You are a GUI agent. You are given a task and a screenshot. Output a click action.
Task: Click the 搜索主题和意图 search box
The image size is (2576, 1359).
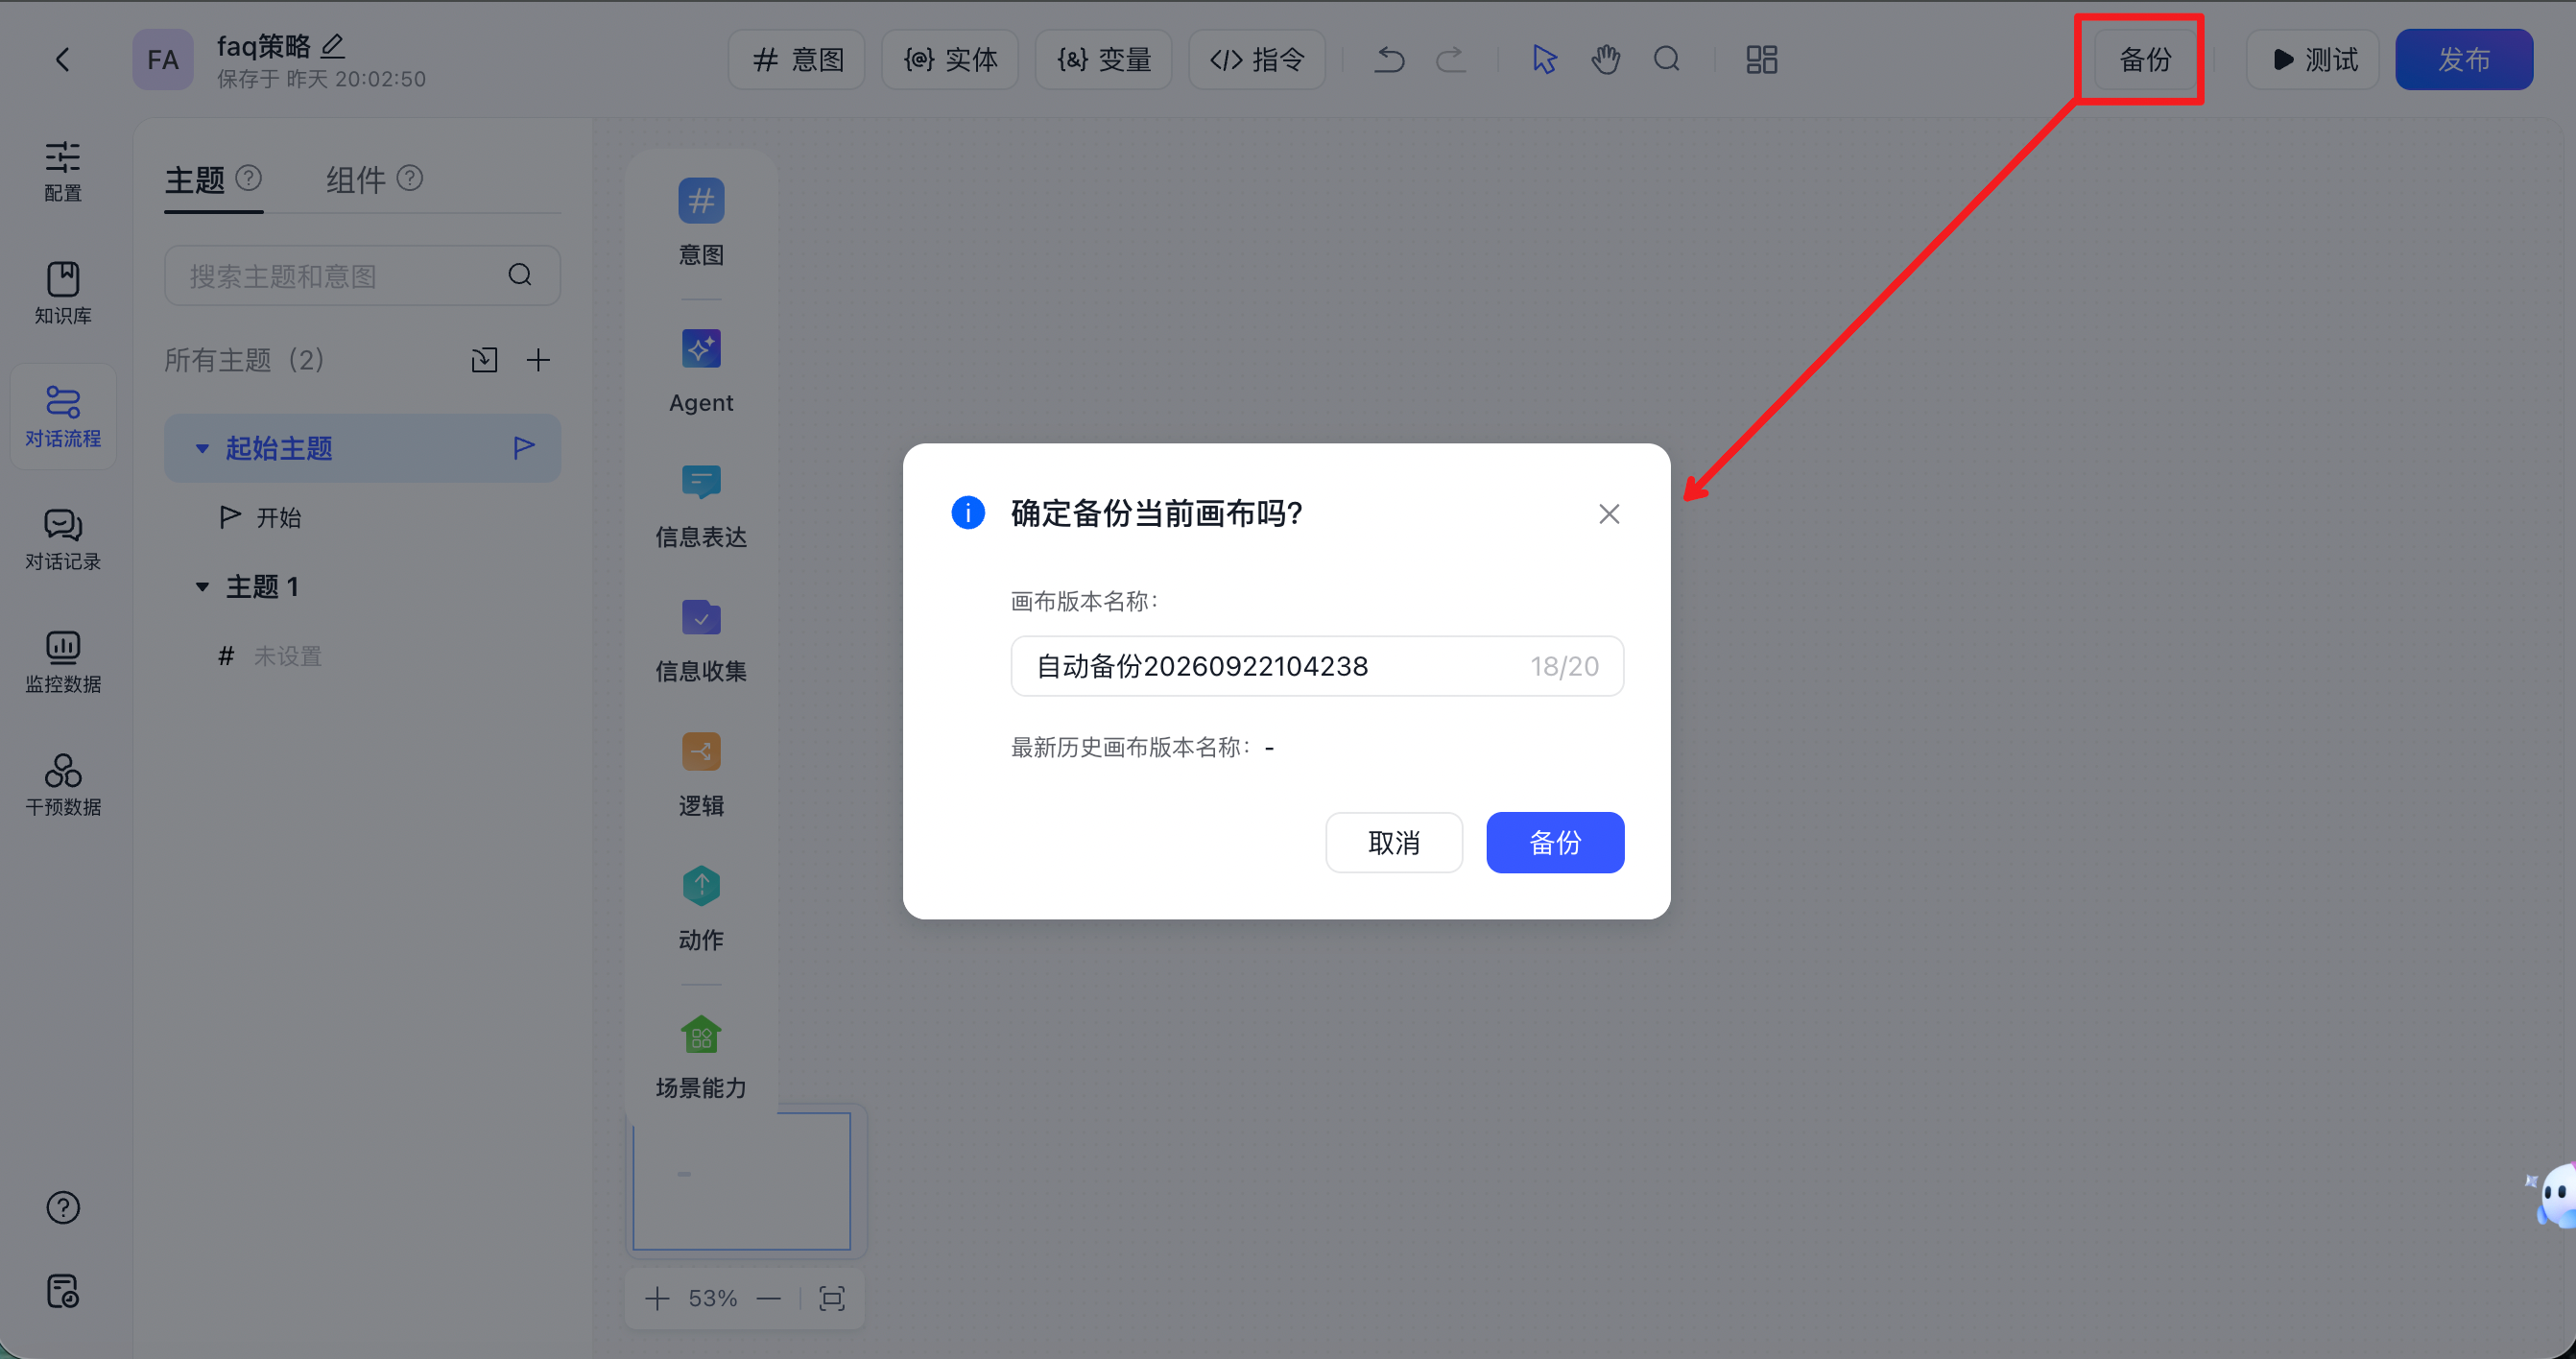click(x=362, y=276)
